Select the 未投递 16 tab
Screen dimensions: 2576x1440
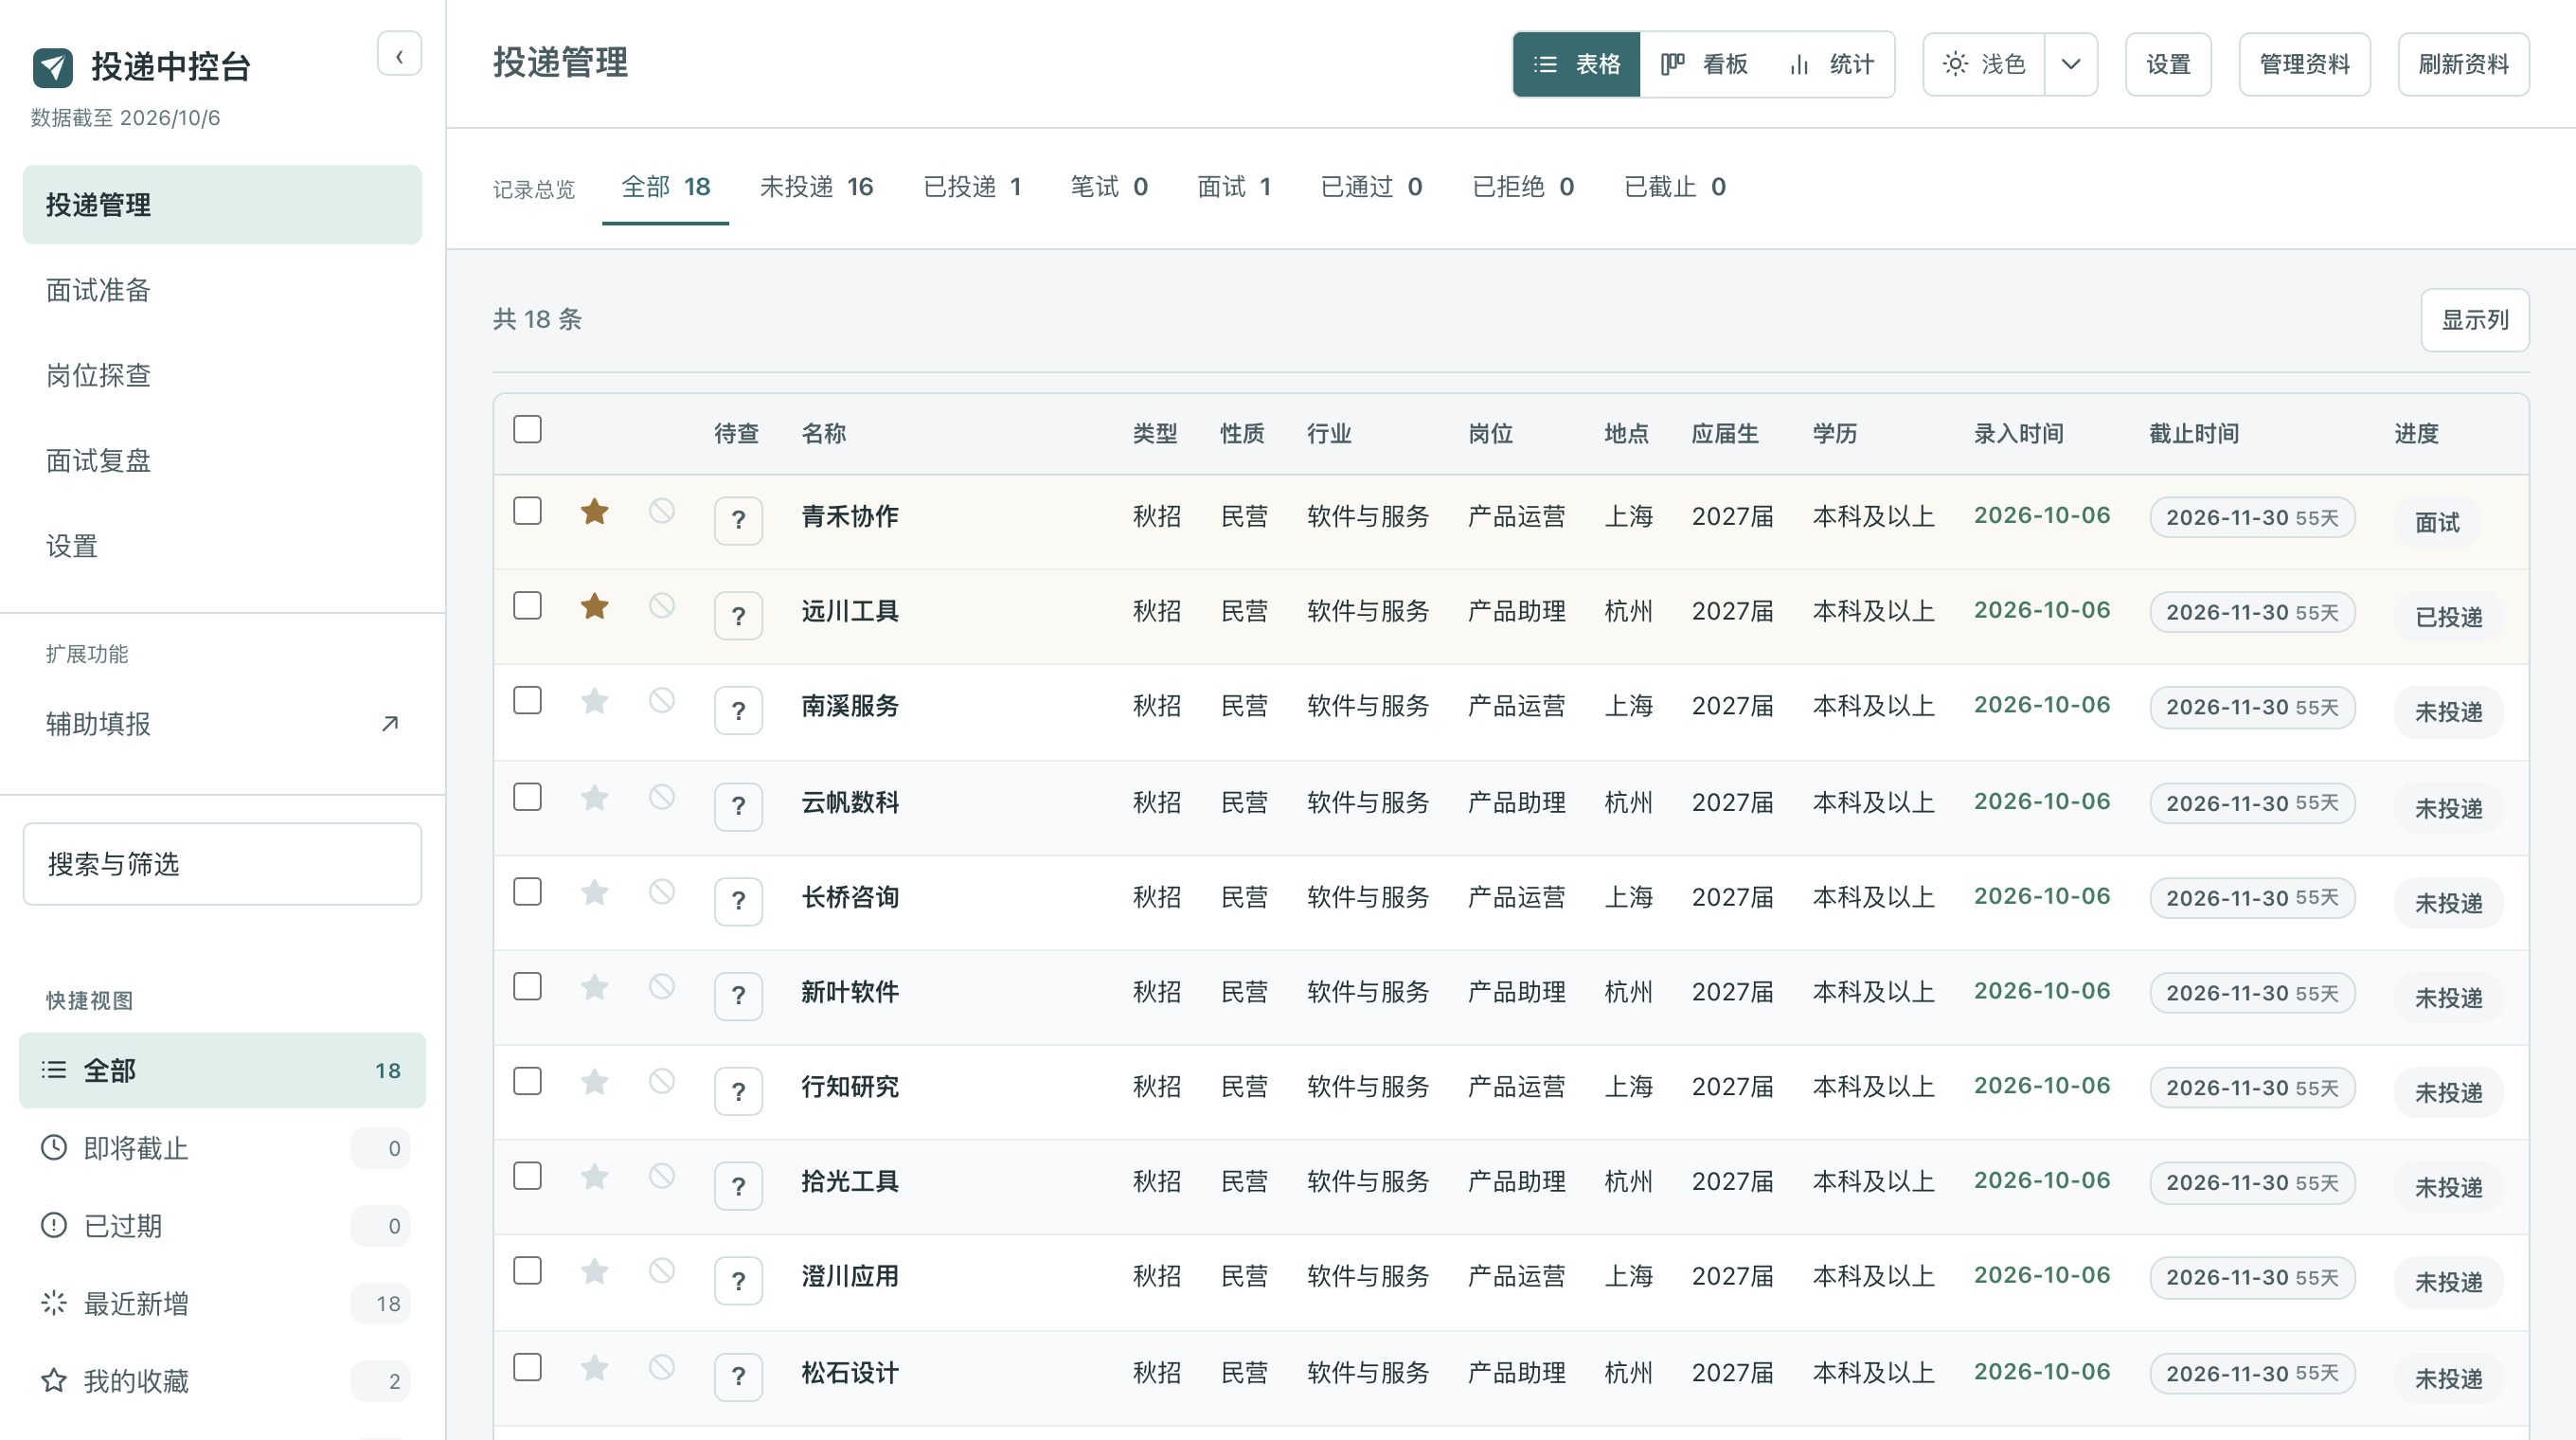click(816, 187)
